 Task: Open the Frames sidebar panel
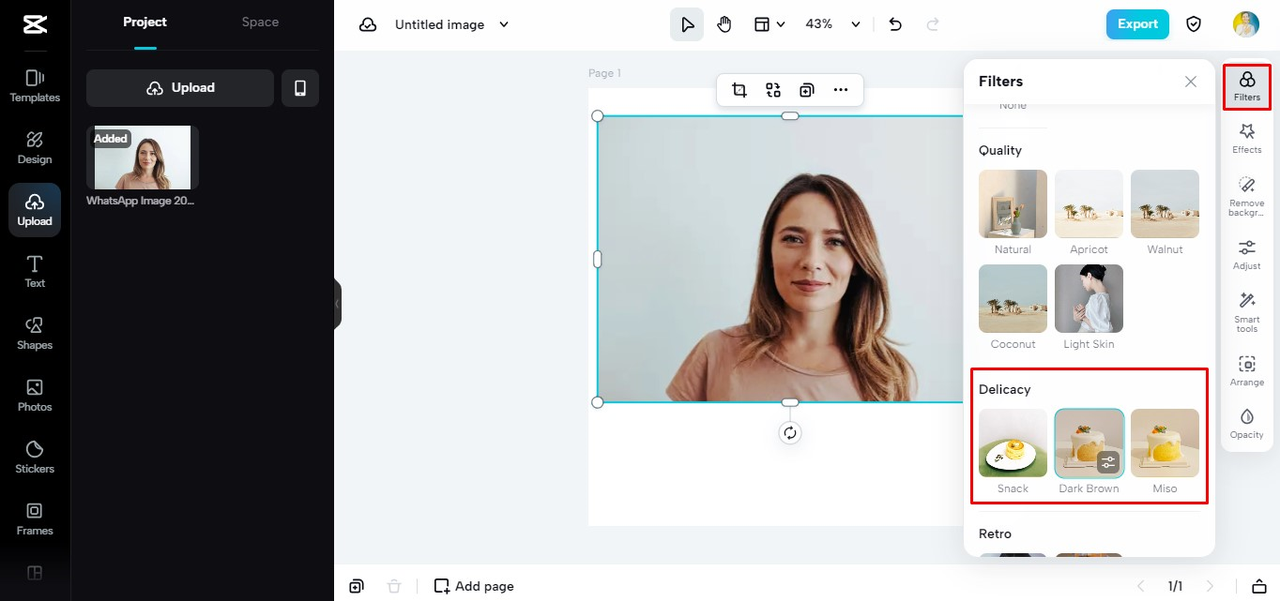pos(34,519)
